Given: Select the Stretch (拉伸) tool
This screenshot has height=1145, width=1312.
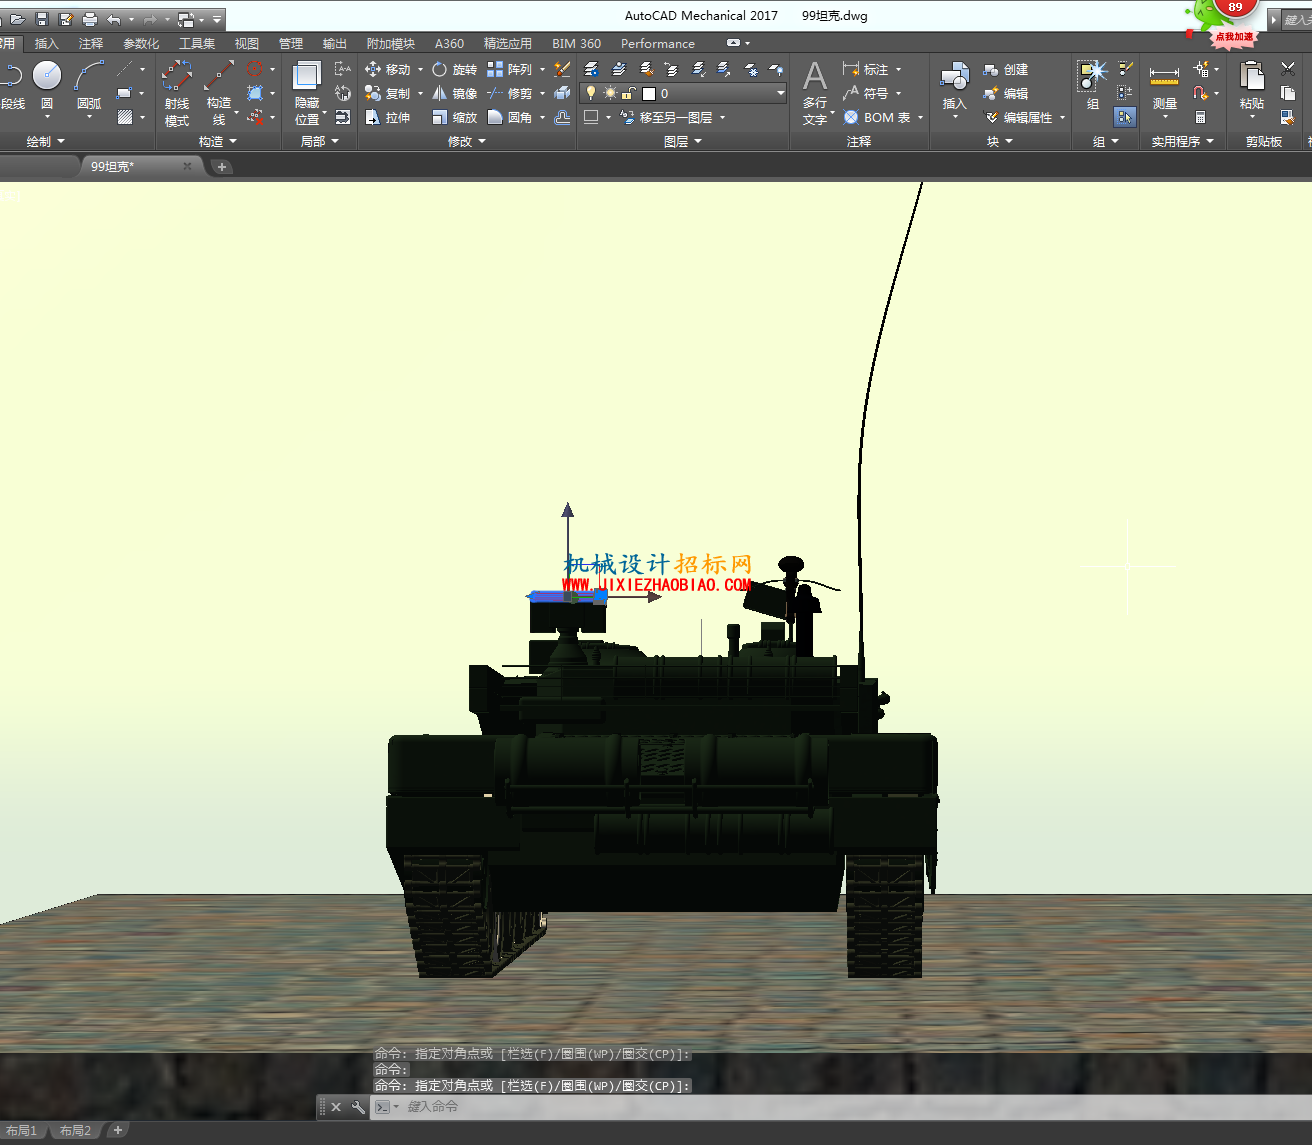Looking at the screenshot, I should pos(388,117).
